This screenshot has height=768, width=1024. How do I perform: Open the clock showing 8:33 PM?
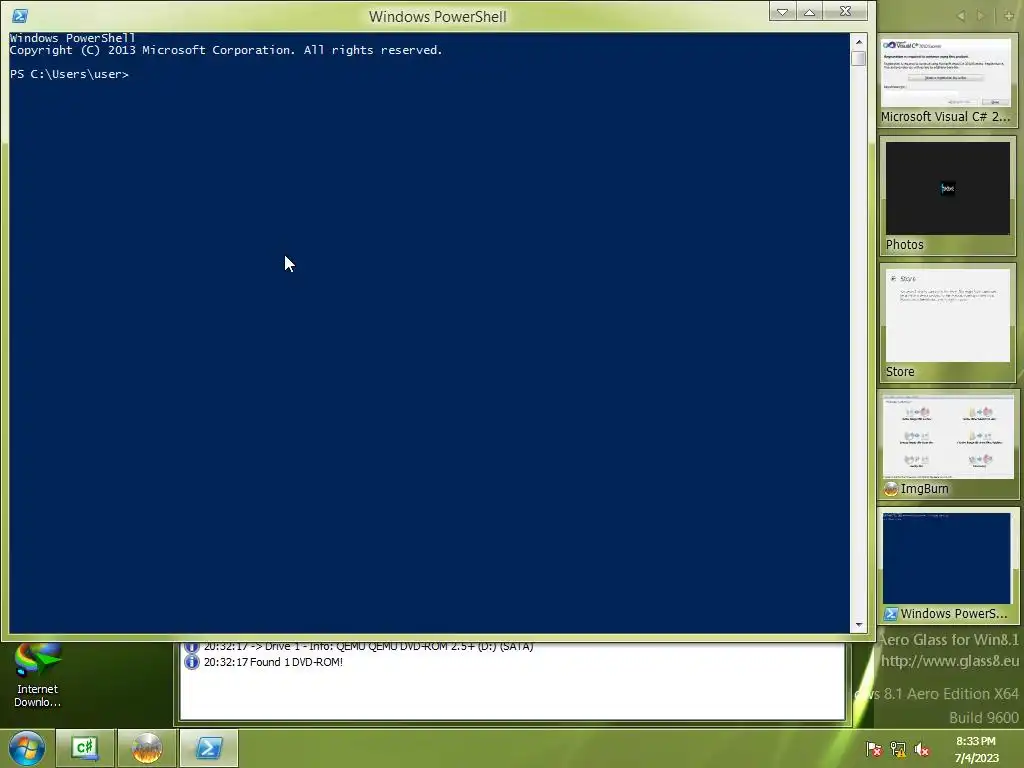point(976,749)
